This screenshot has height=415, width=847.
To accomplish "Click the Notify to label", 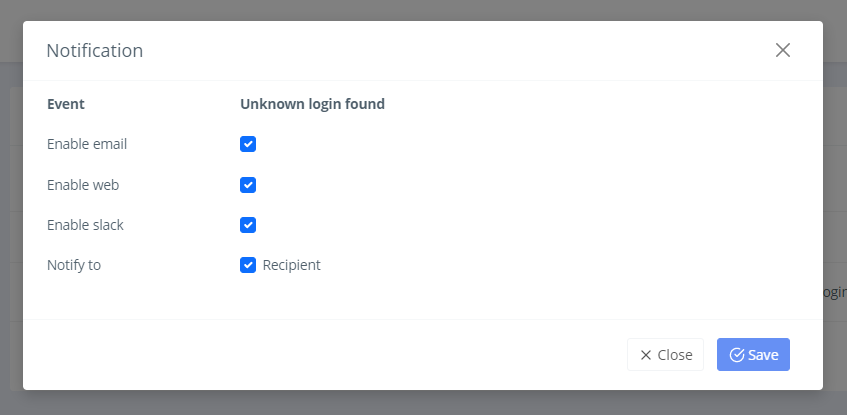I will click(74, 265).
